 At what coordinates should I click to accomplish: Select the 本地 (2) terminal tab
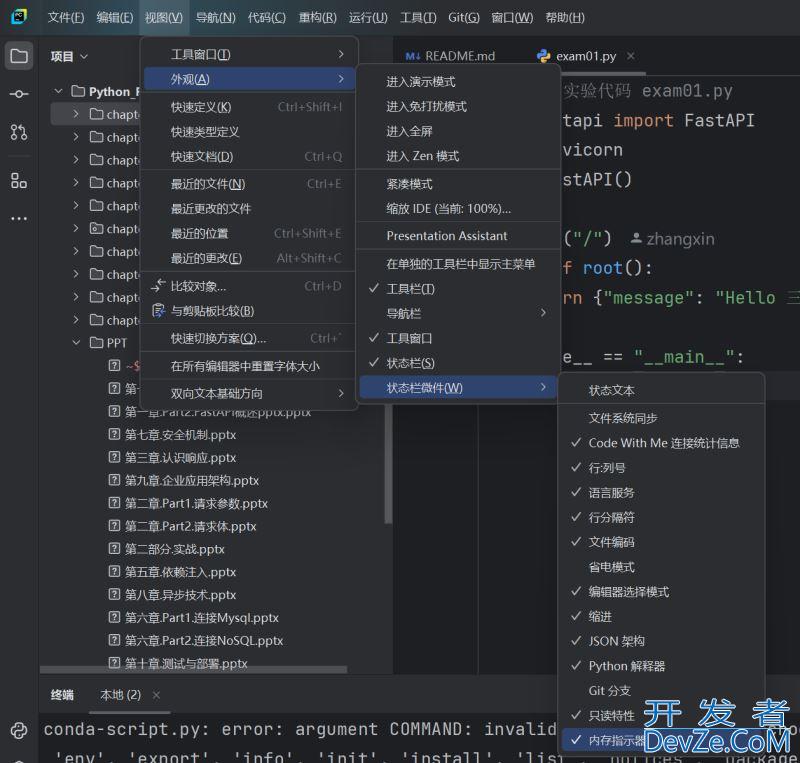(120, 695)
